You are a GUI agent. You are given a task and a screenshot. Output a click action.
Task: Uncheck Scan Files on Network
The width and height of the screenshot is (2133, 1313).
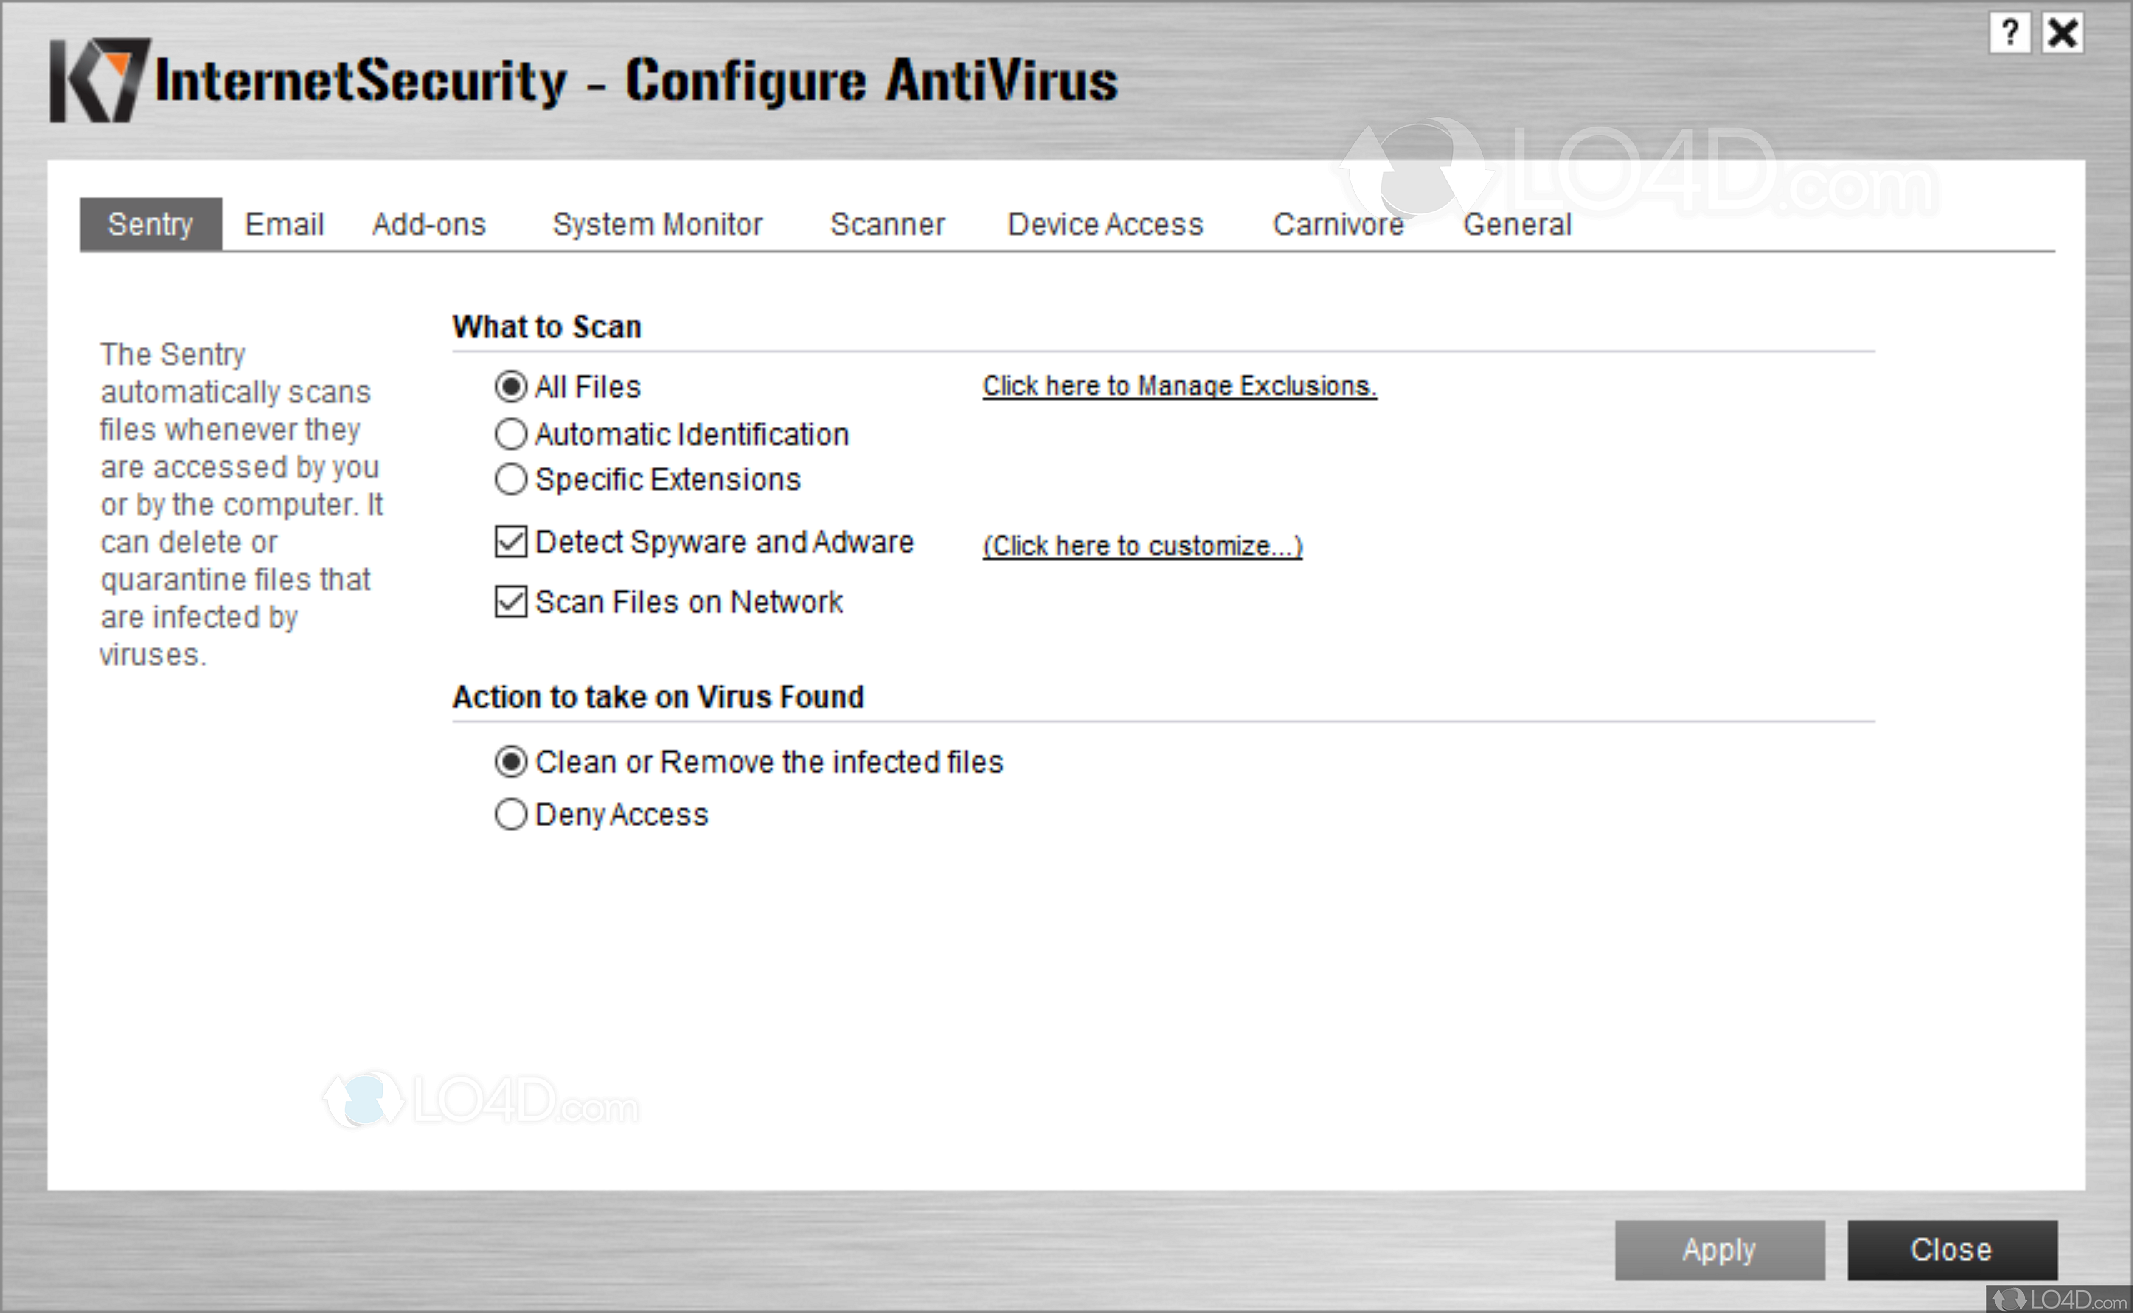click(x=510, y=601)
